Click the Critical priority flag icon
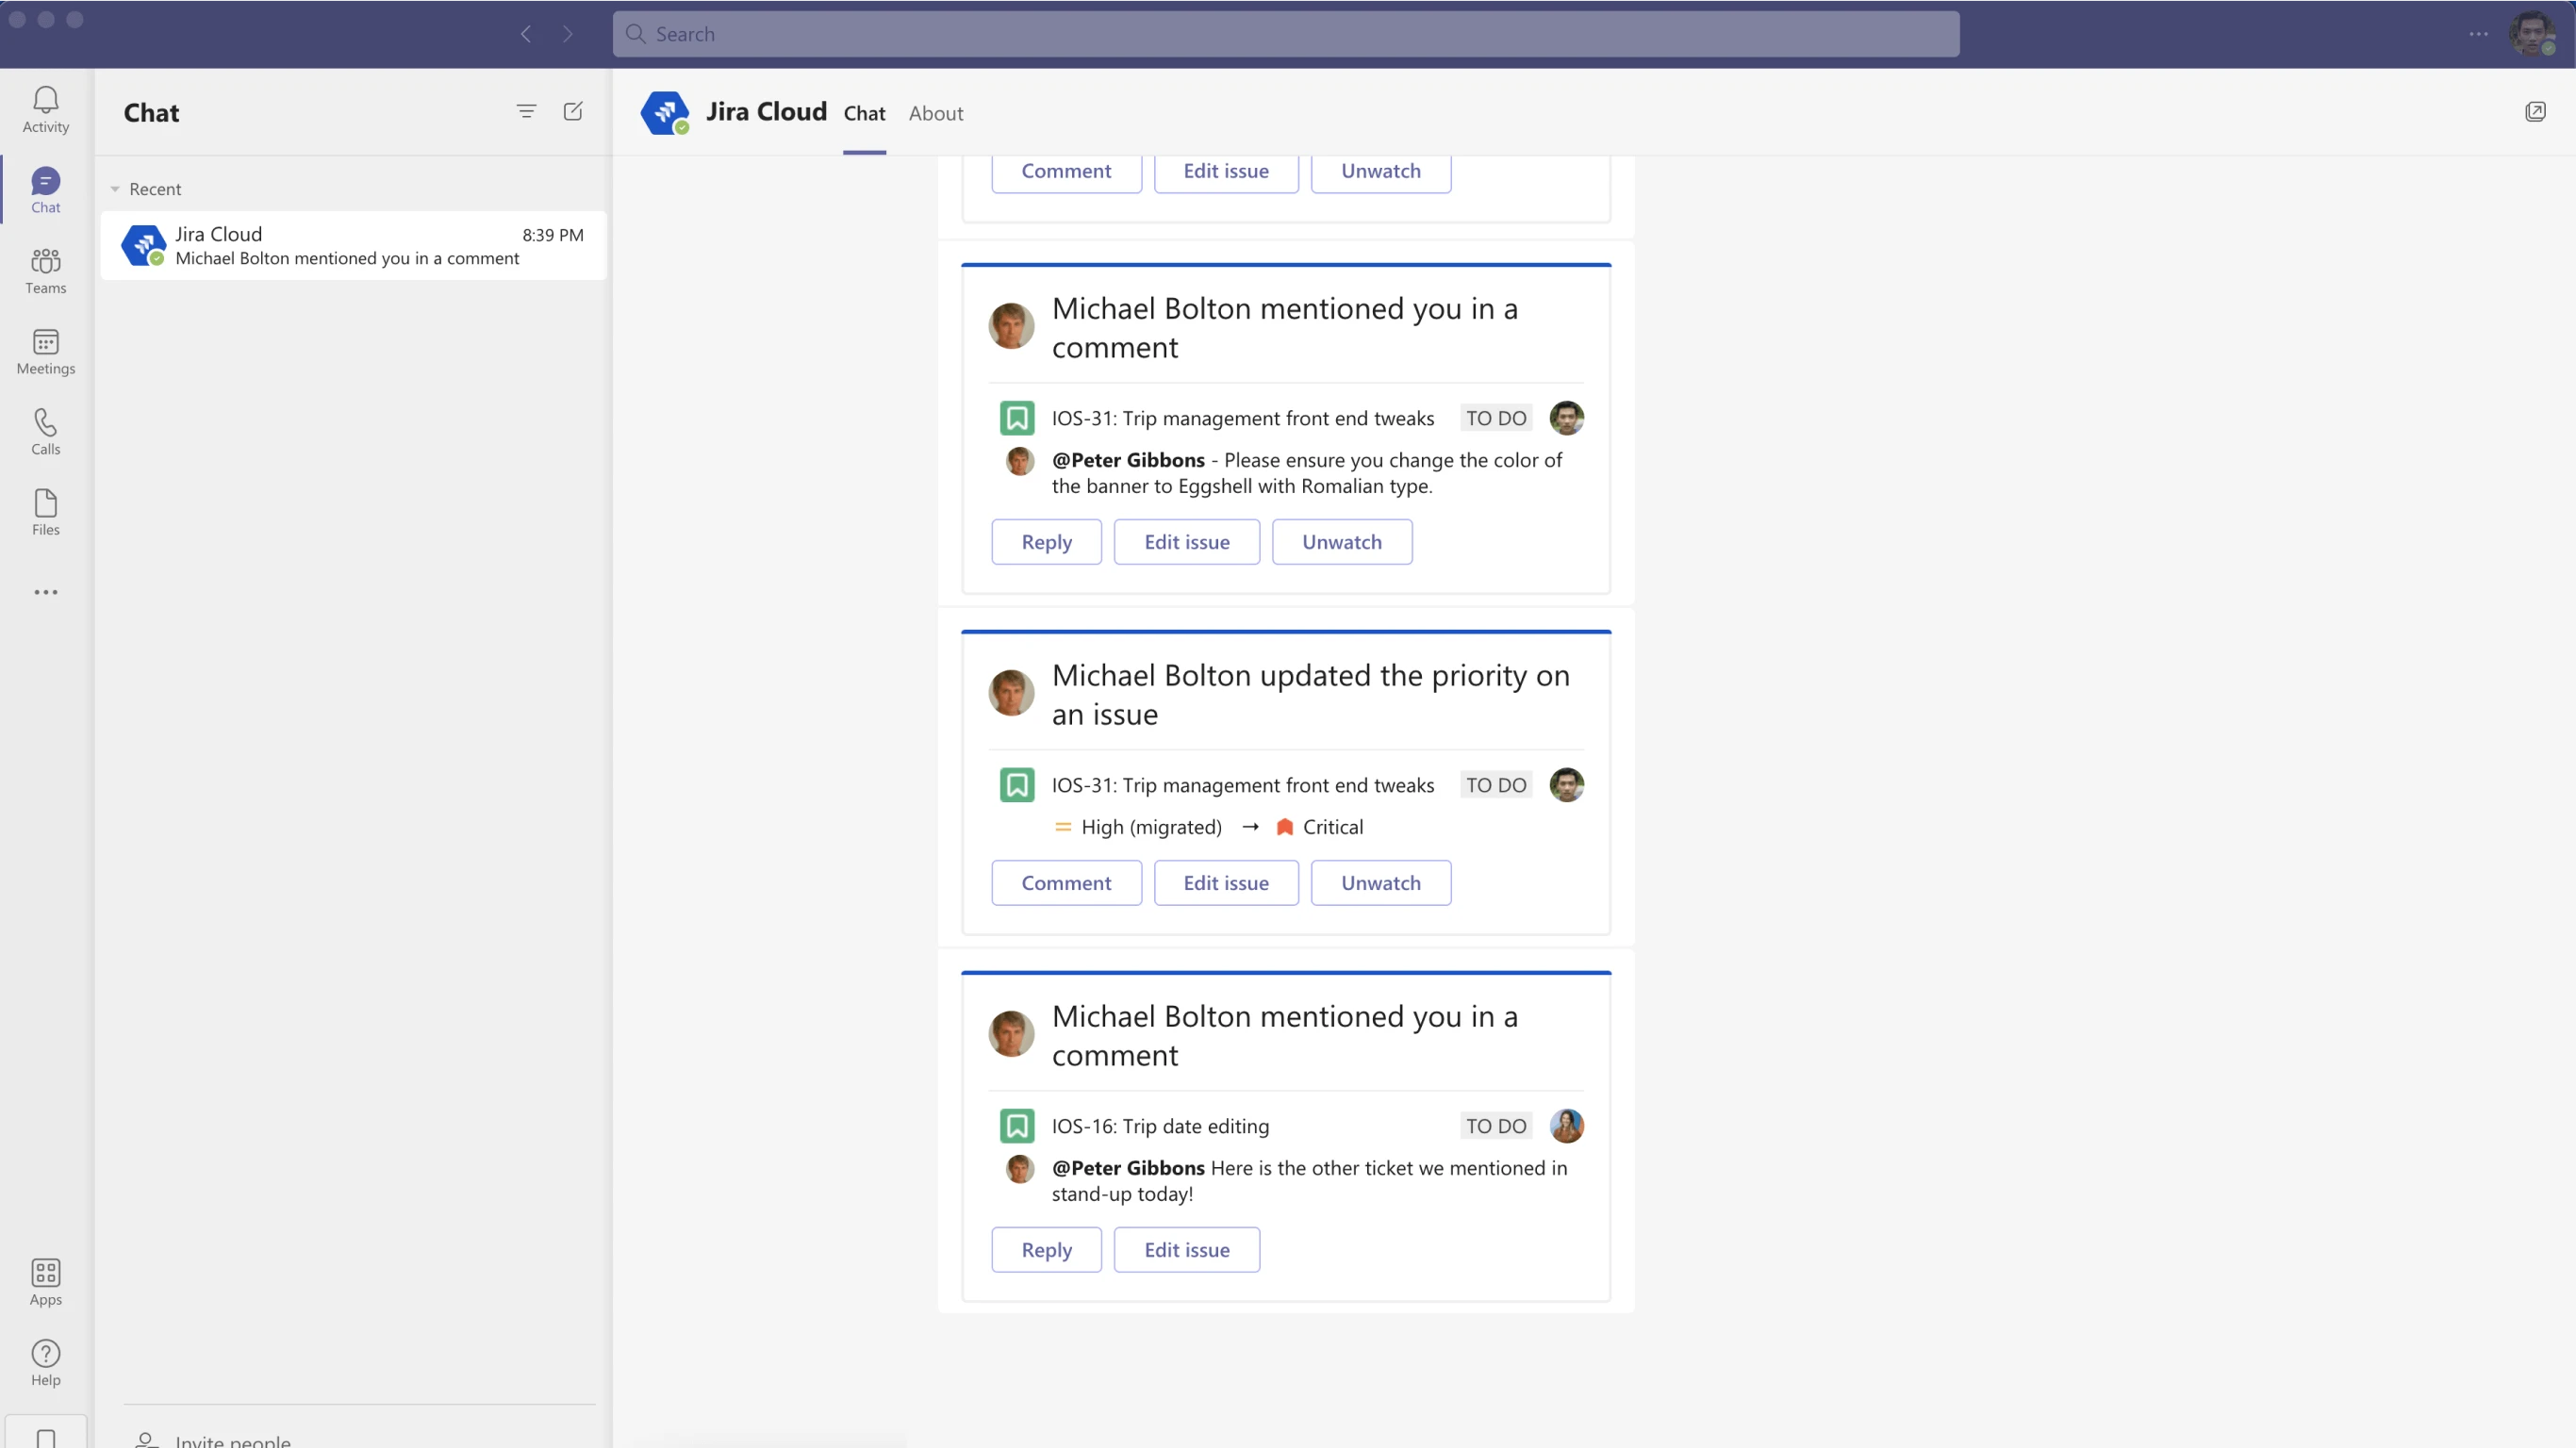 click(x=1285, y=827)
